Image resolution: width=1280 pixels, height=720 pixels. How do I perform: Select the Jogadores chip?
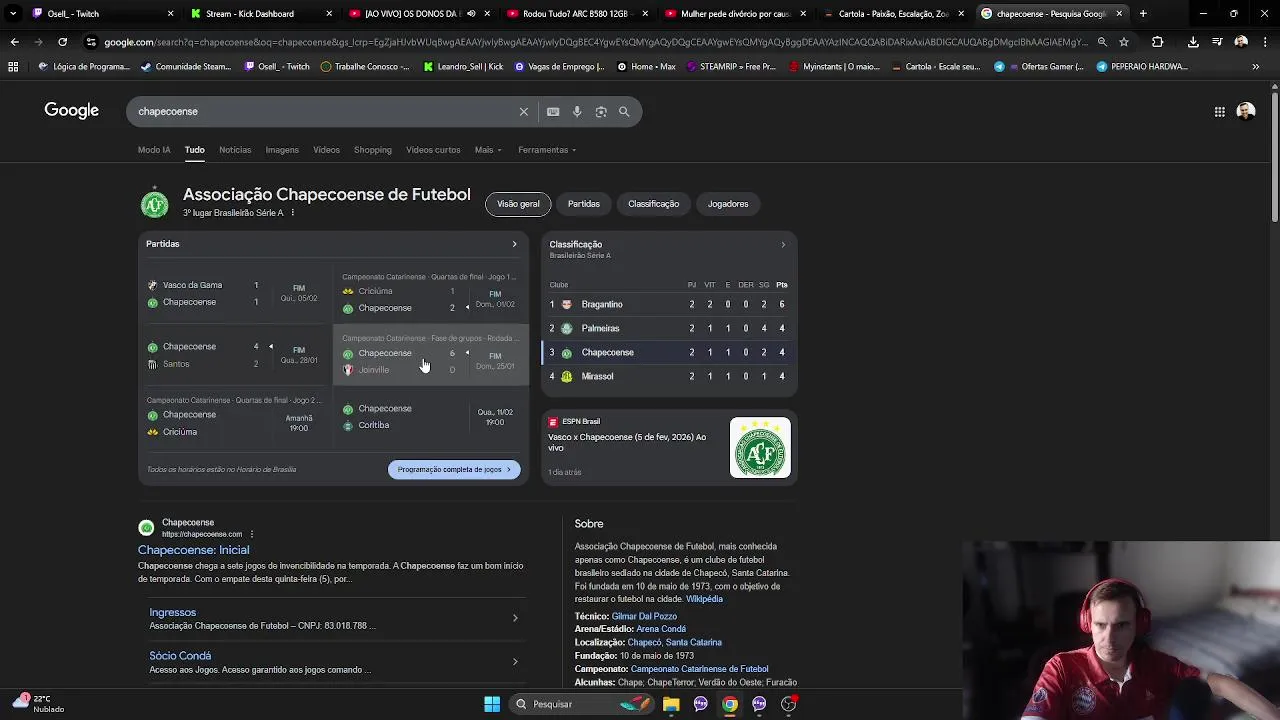[728, 204]
